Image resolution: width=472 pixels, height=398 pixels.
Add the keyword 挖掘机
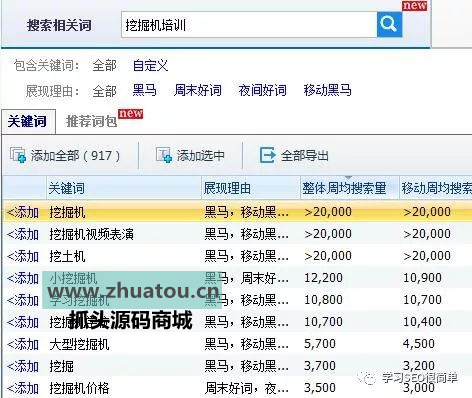(23, 212)
